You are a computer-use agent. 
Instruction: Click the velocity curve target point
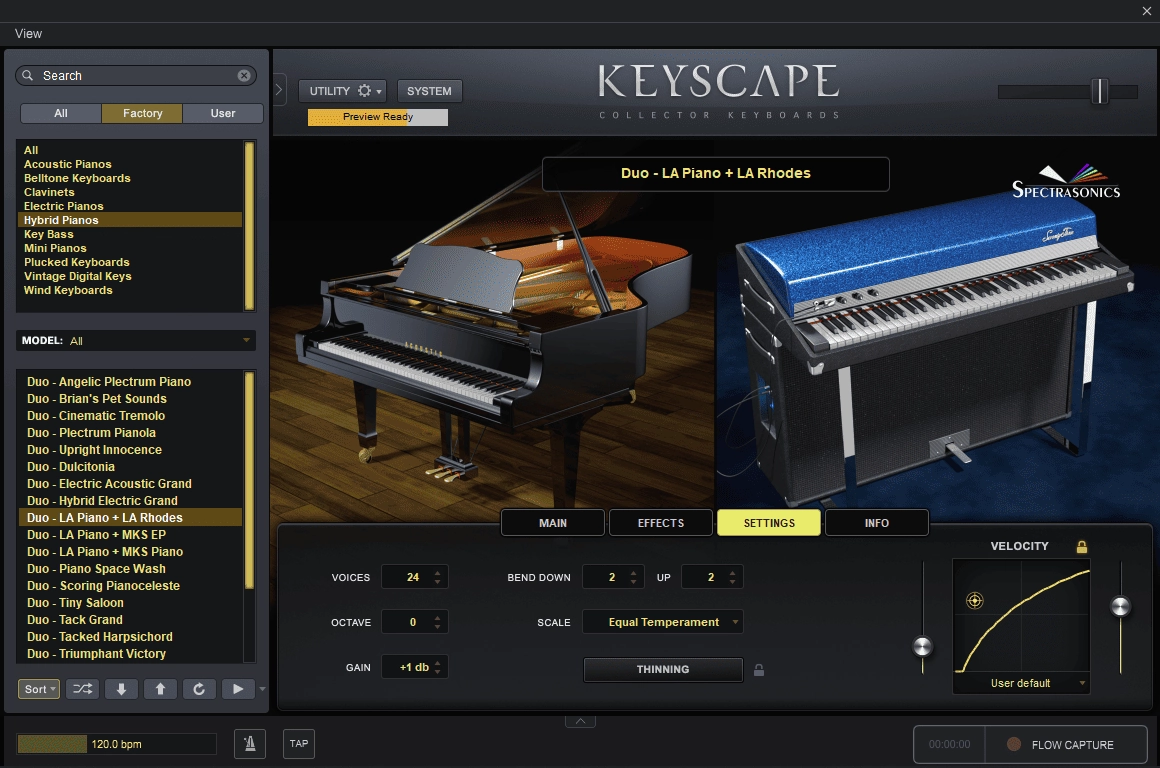[974, 601]
